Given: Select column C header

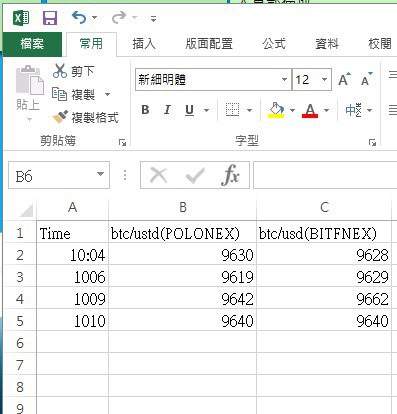Looking at the screenshot, I should 324,208.
